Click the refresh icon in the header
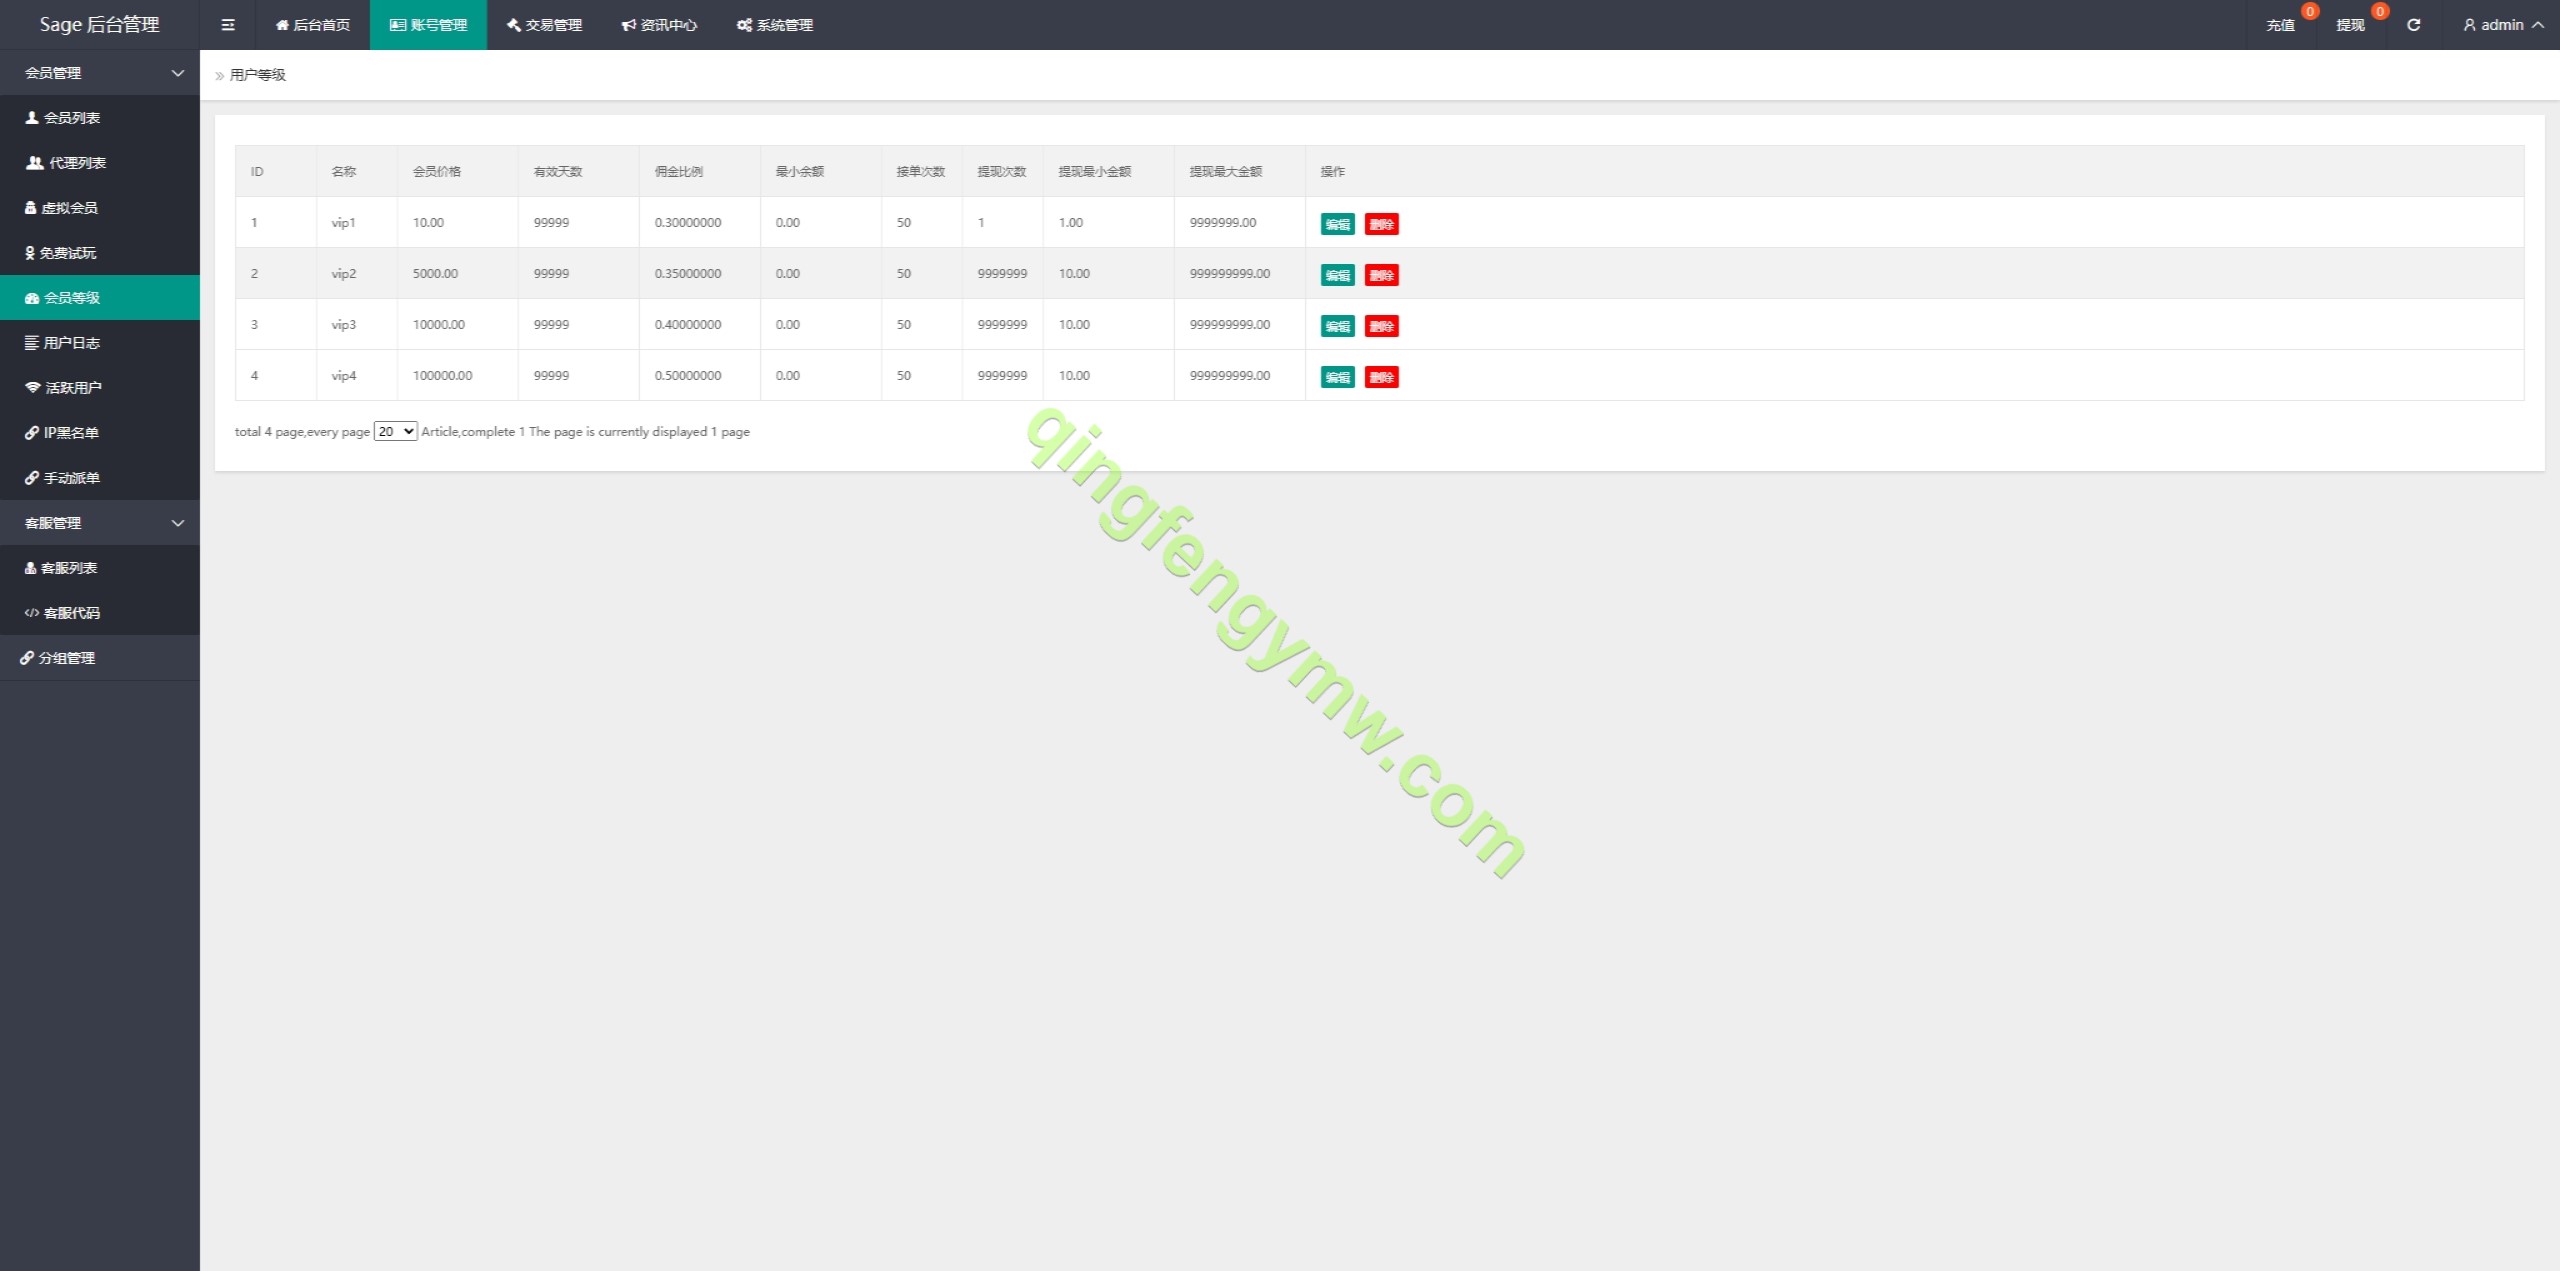The height and width of the screenshot is (1271, 2560). [x=2413, y=25]
